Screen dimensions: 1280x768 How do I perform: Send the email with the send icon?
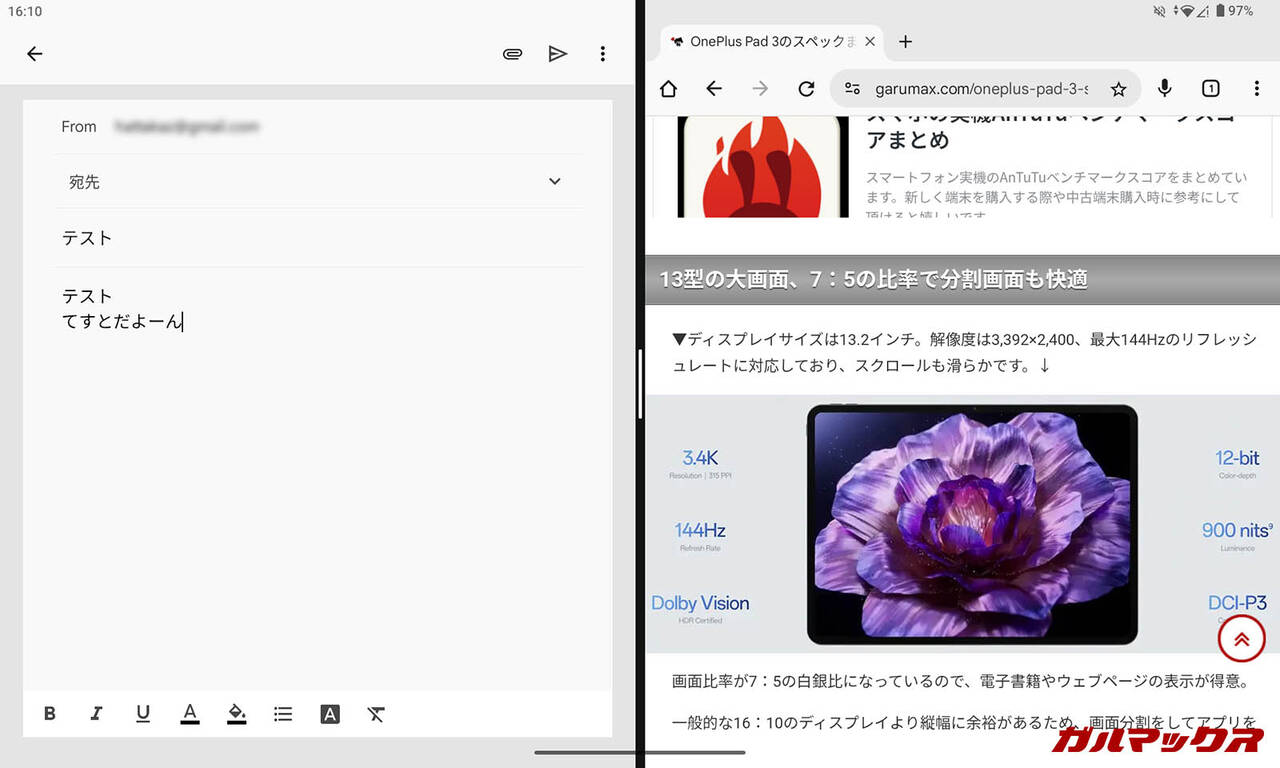click(558, 54)
